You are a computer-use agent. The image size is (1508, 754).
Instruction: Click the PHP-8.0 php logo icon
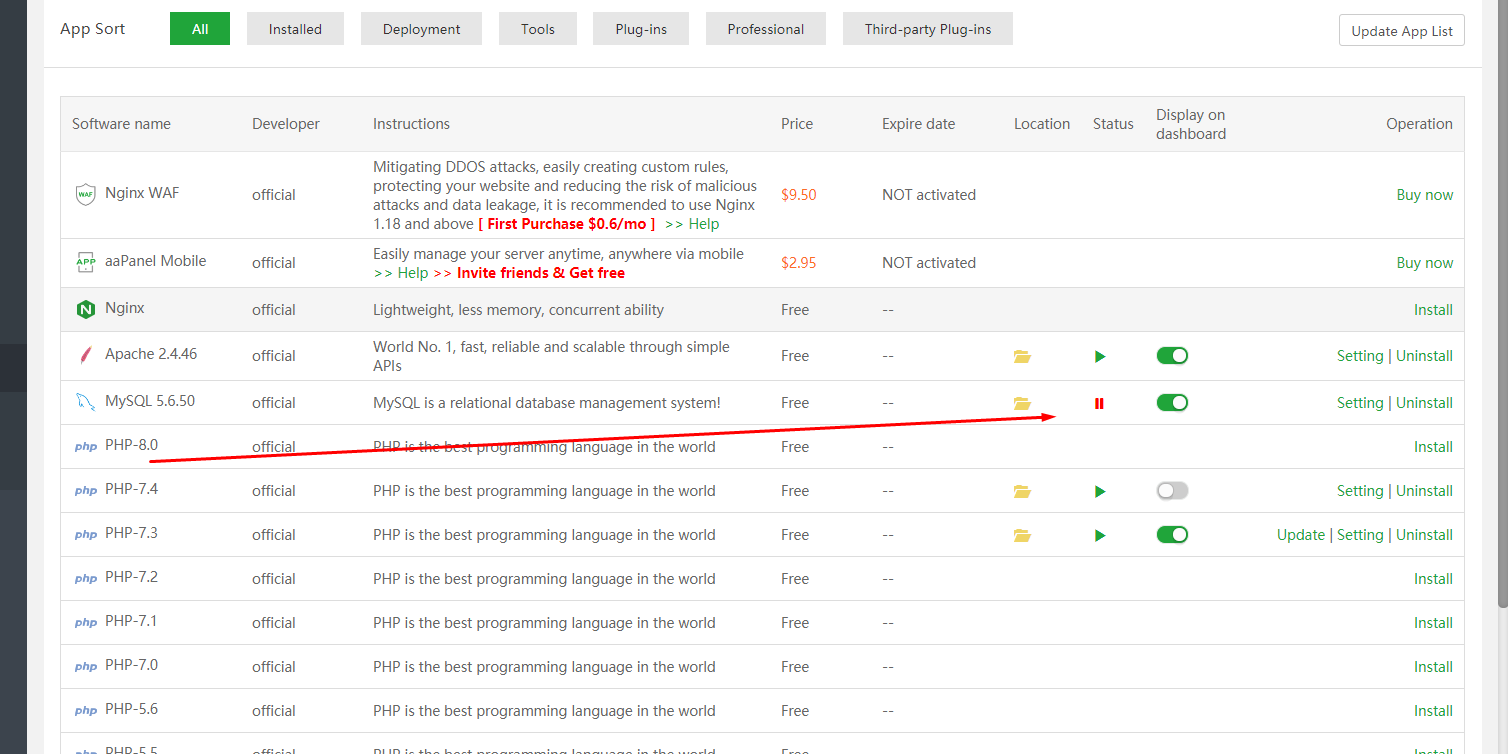point(86,447)
